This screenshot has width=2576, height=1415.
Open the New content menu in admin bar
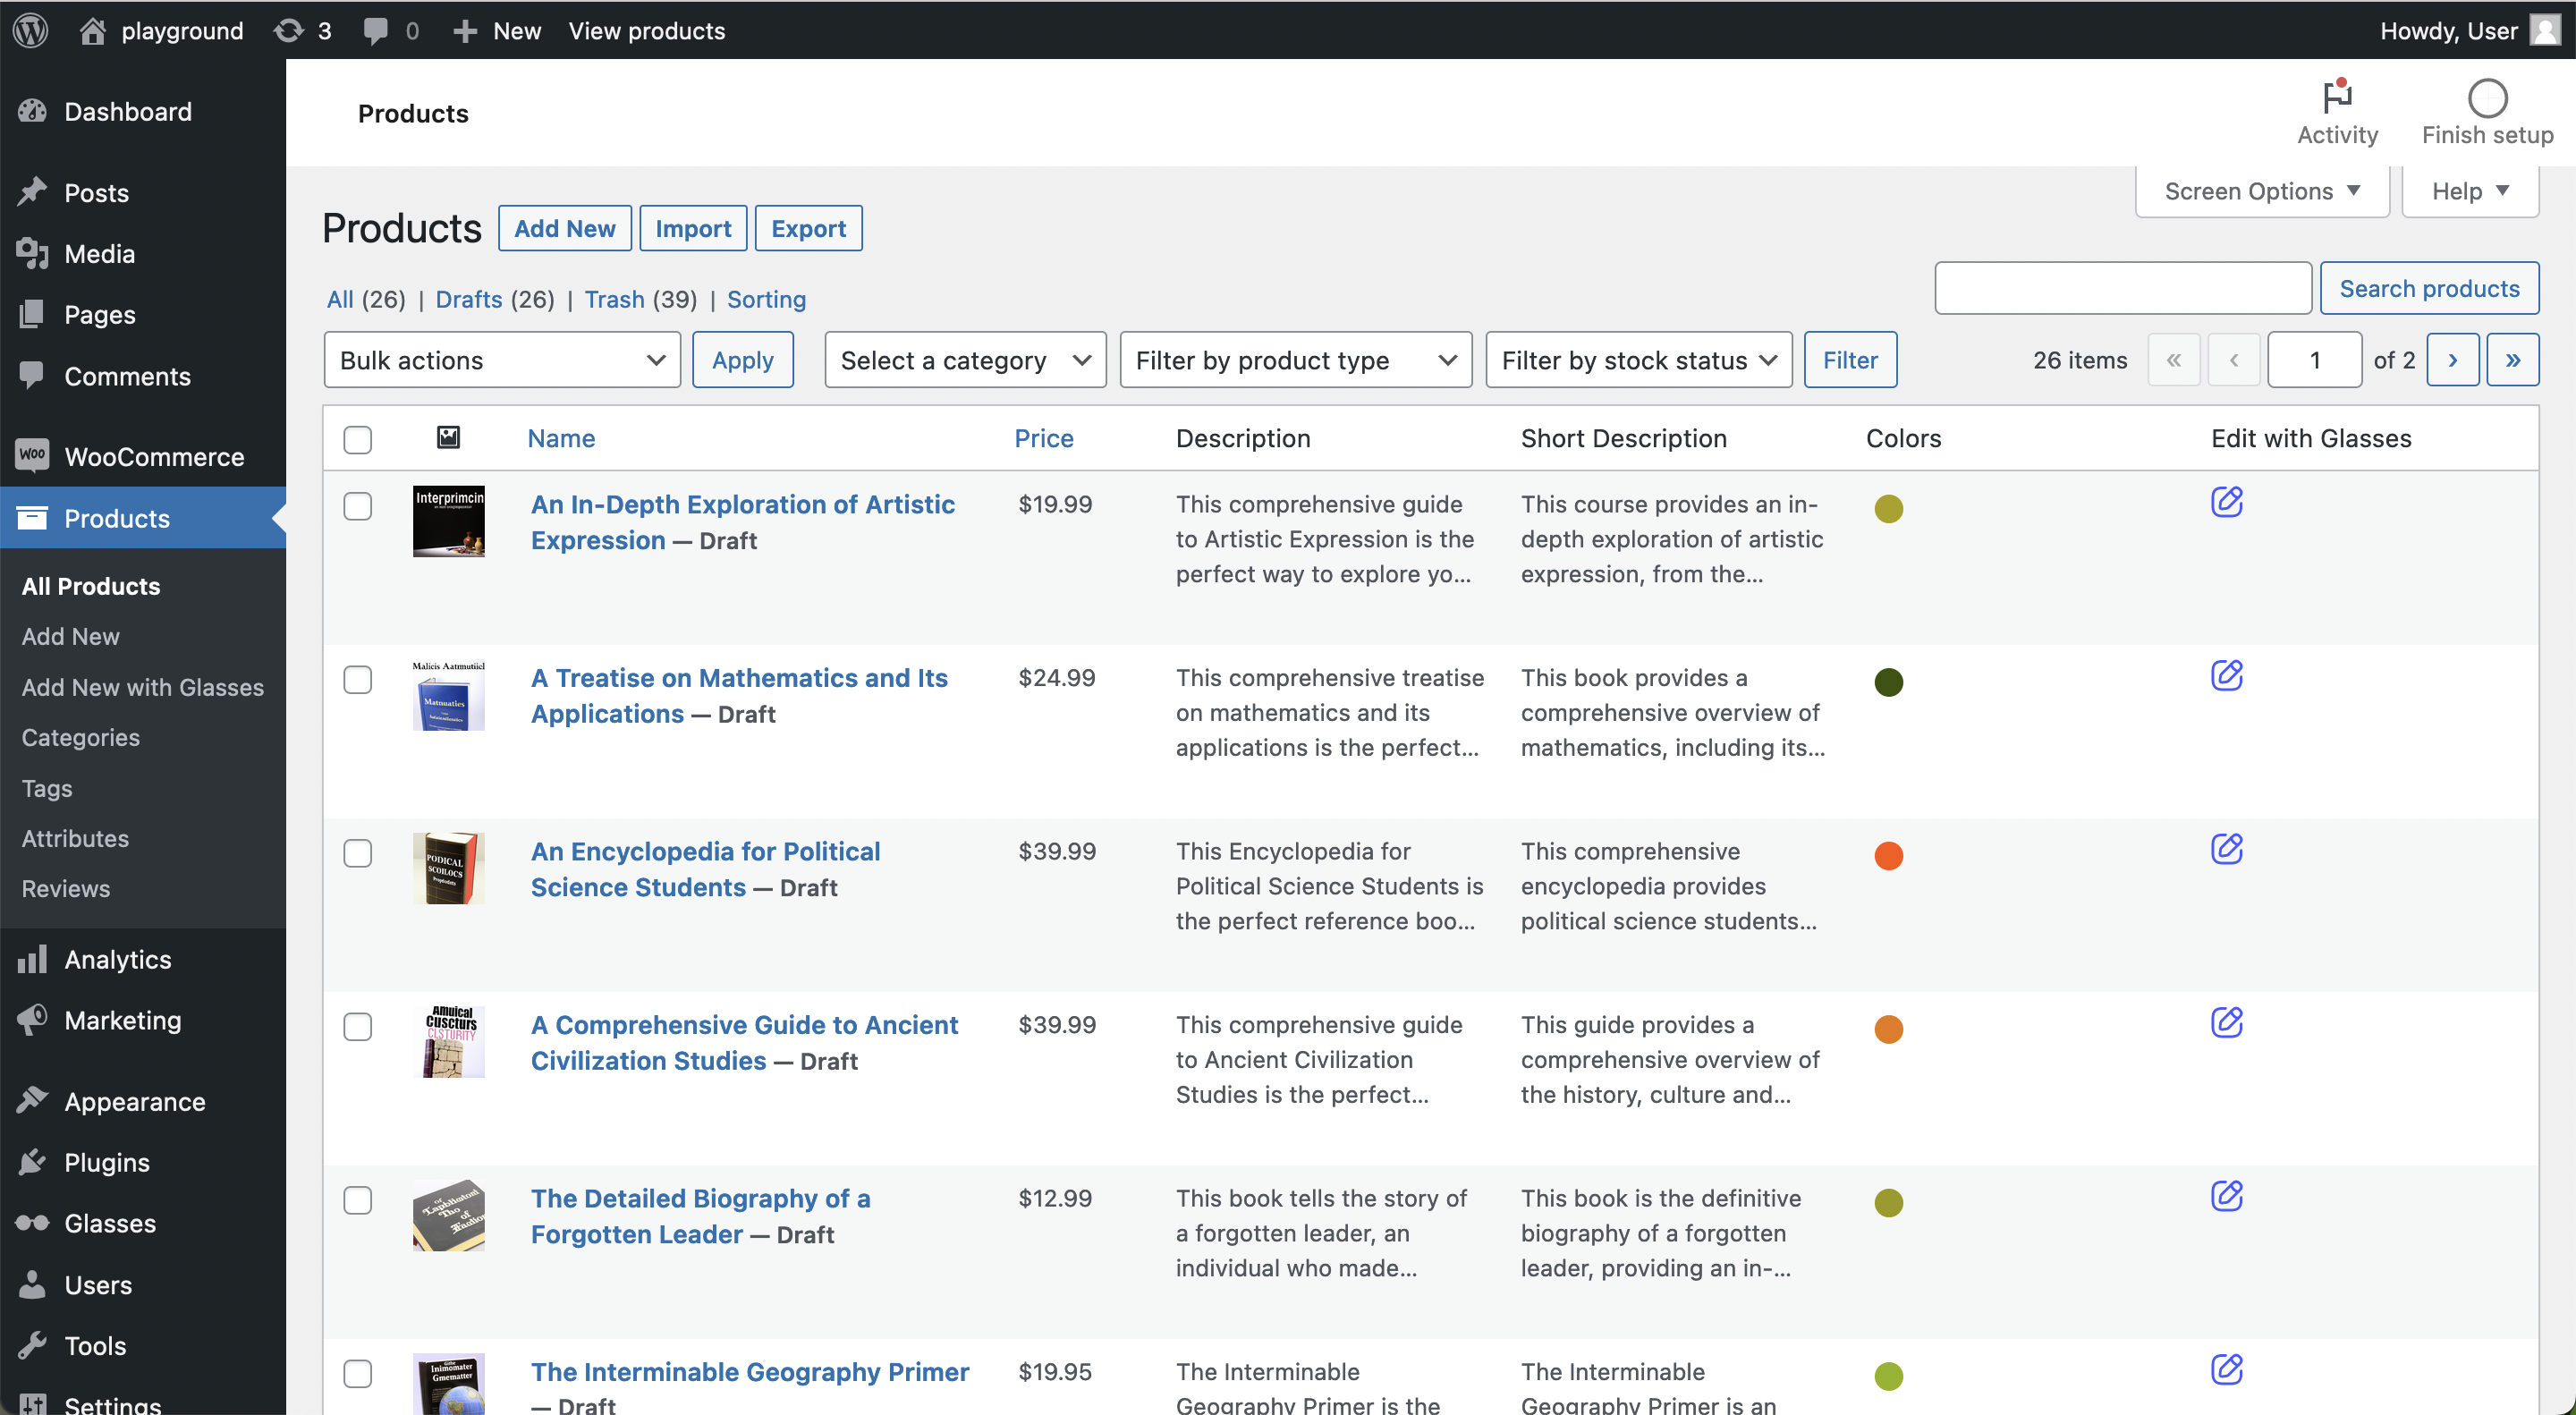pos(497,30)
